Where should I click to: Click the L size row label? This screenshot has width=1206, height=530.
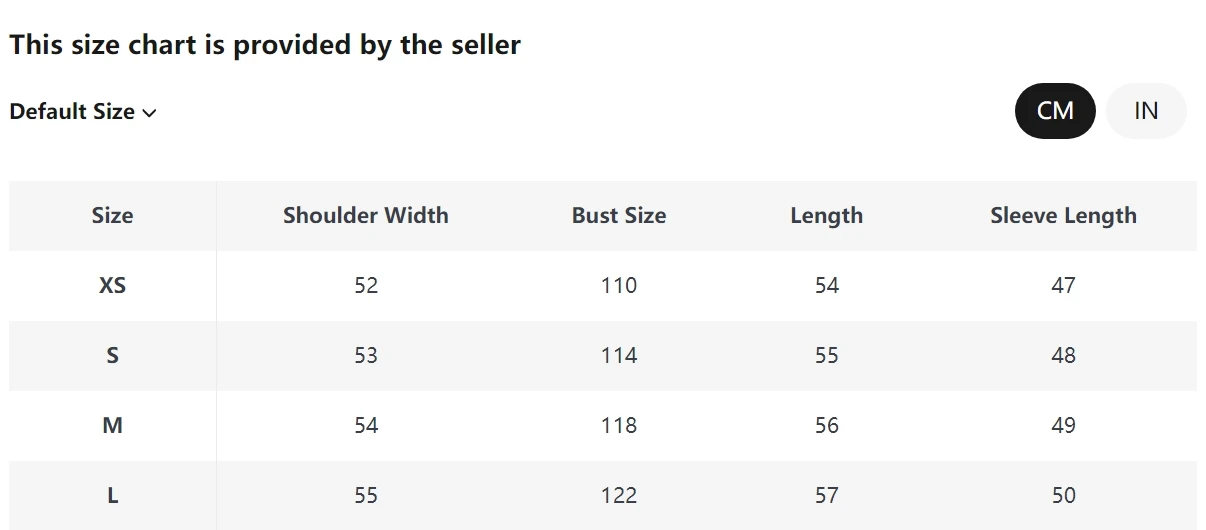coord(112,496)
